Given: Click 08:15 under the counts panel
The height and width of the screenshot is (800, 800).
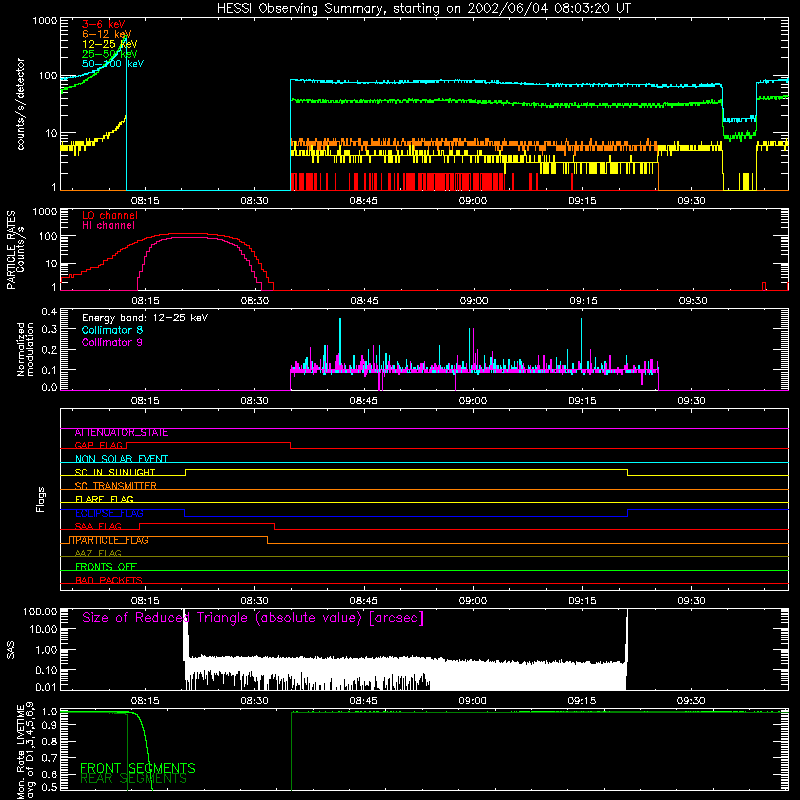Looking at the screenshot, I should (x=145, y=201).
